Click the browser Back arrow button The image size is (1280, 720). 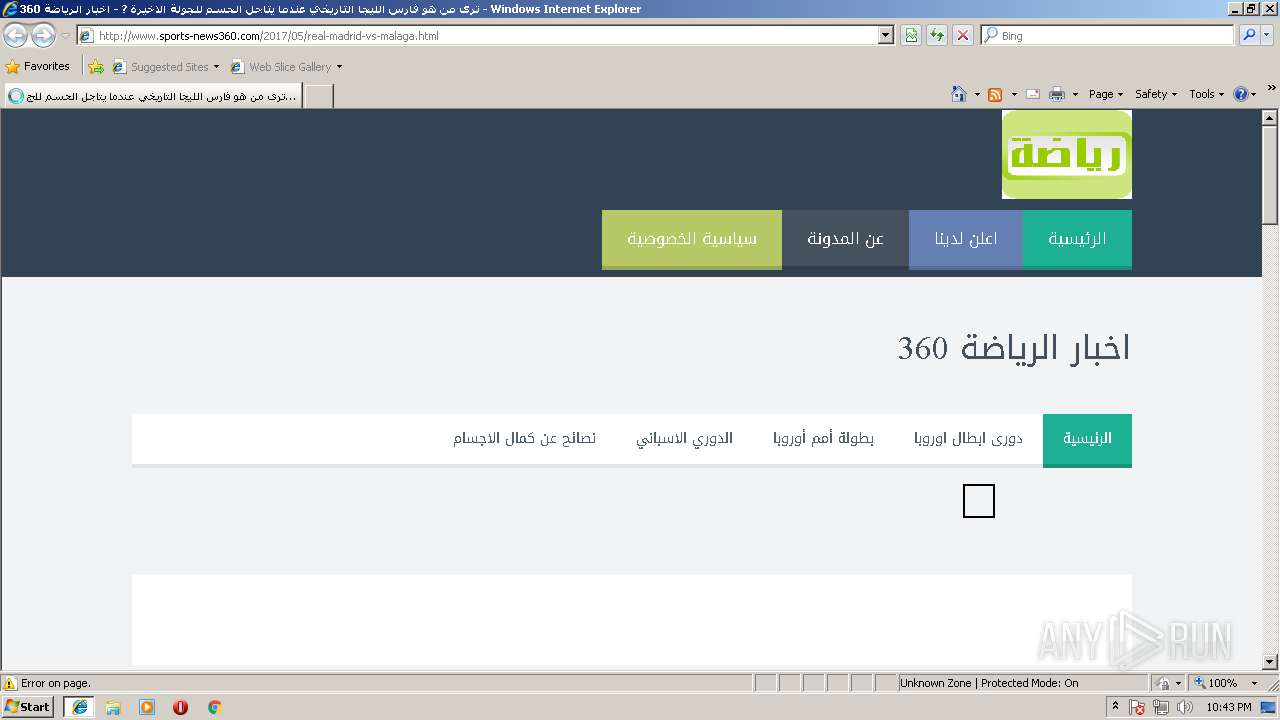[15, 36]
